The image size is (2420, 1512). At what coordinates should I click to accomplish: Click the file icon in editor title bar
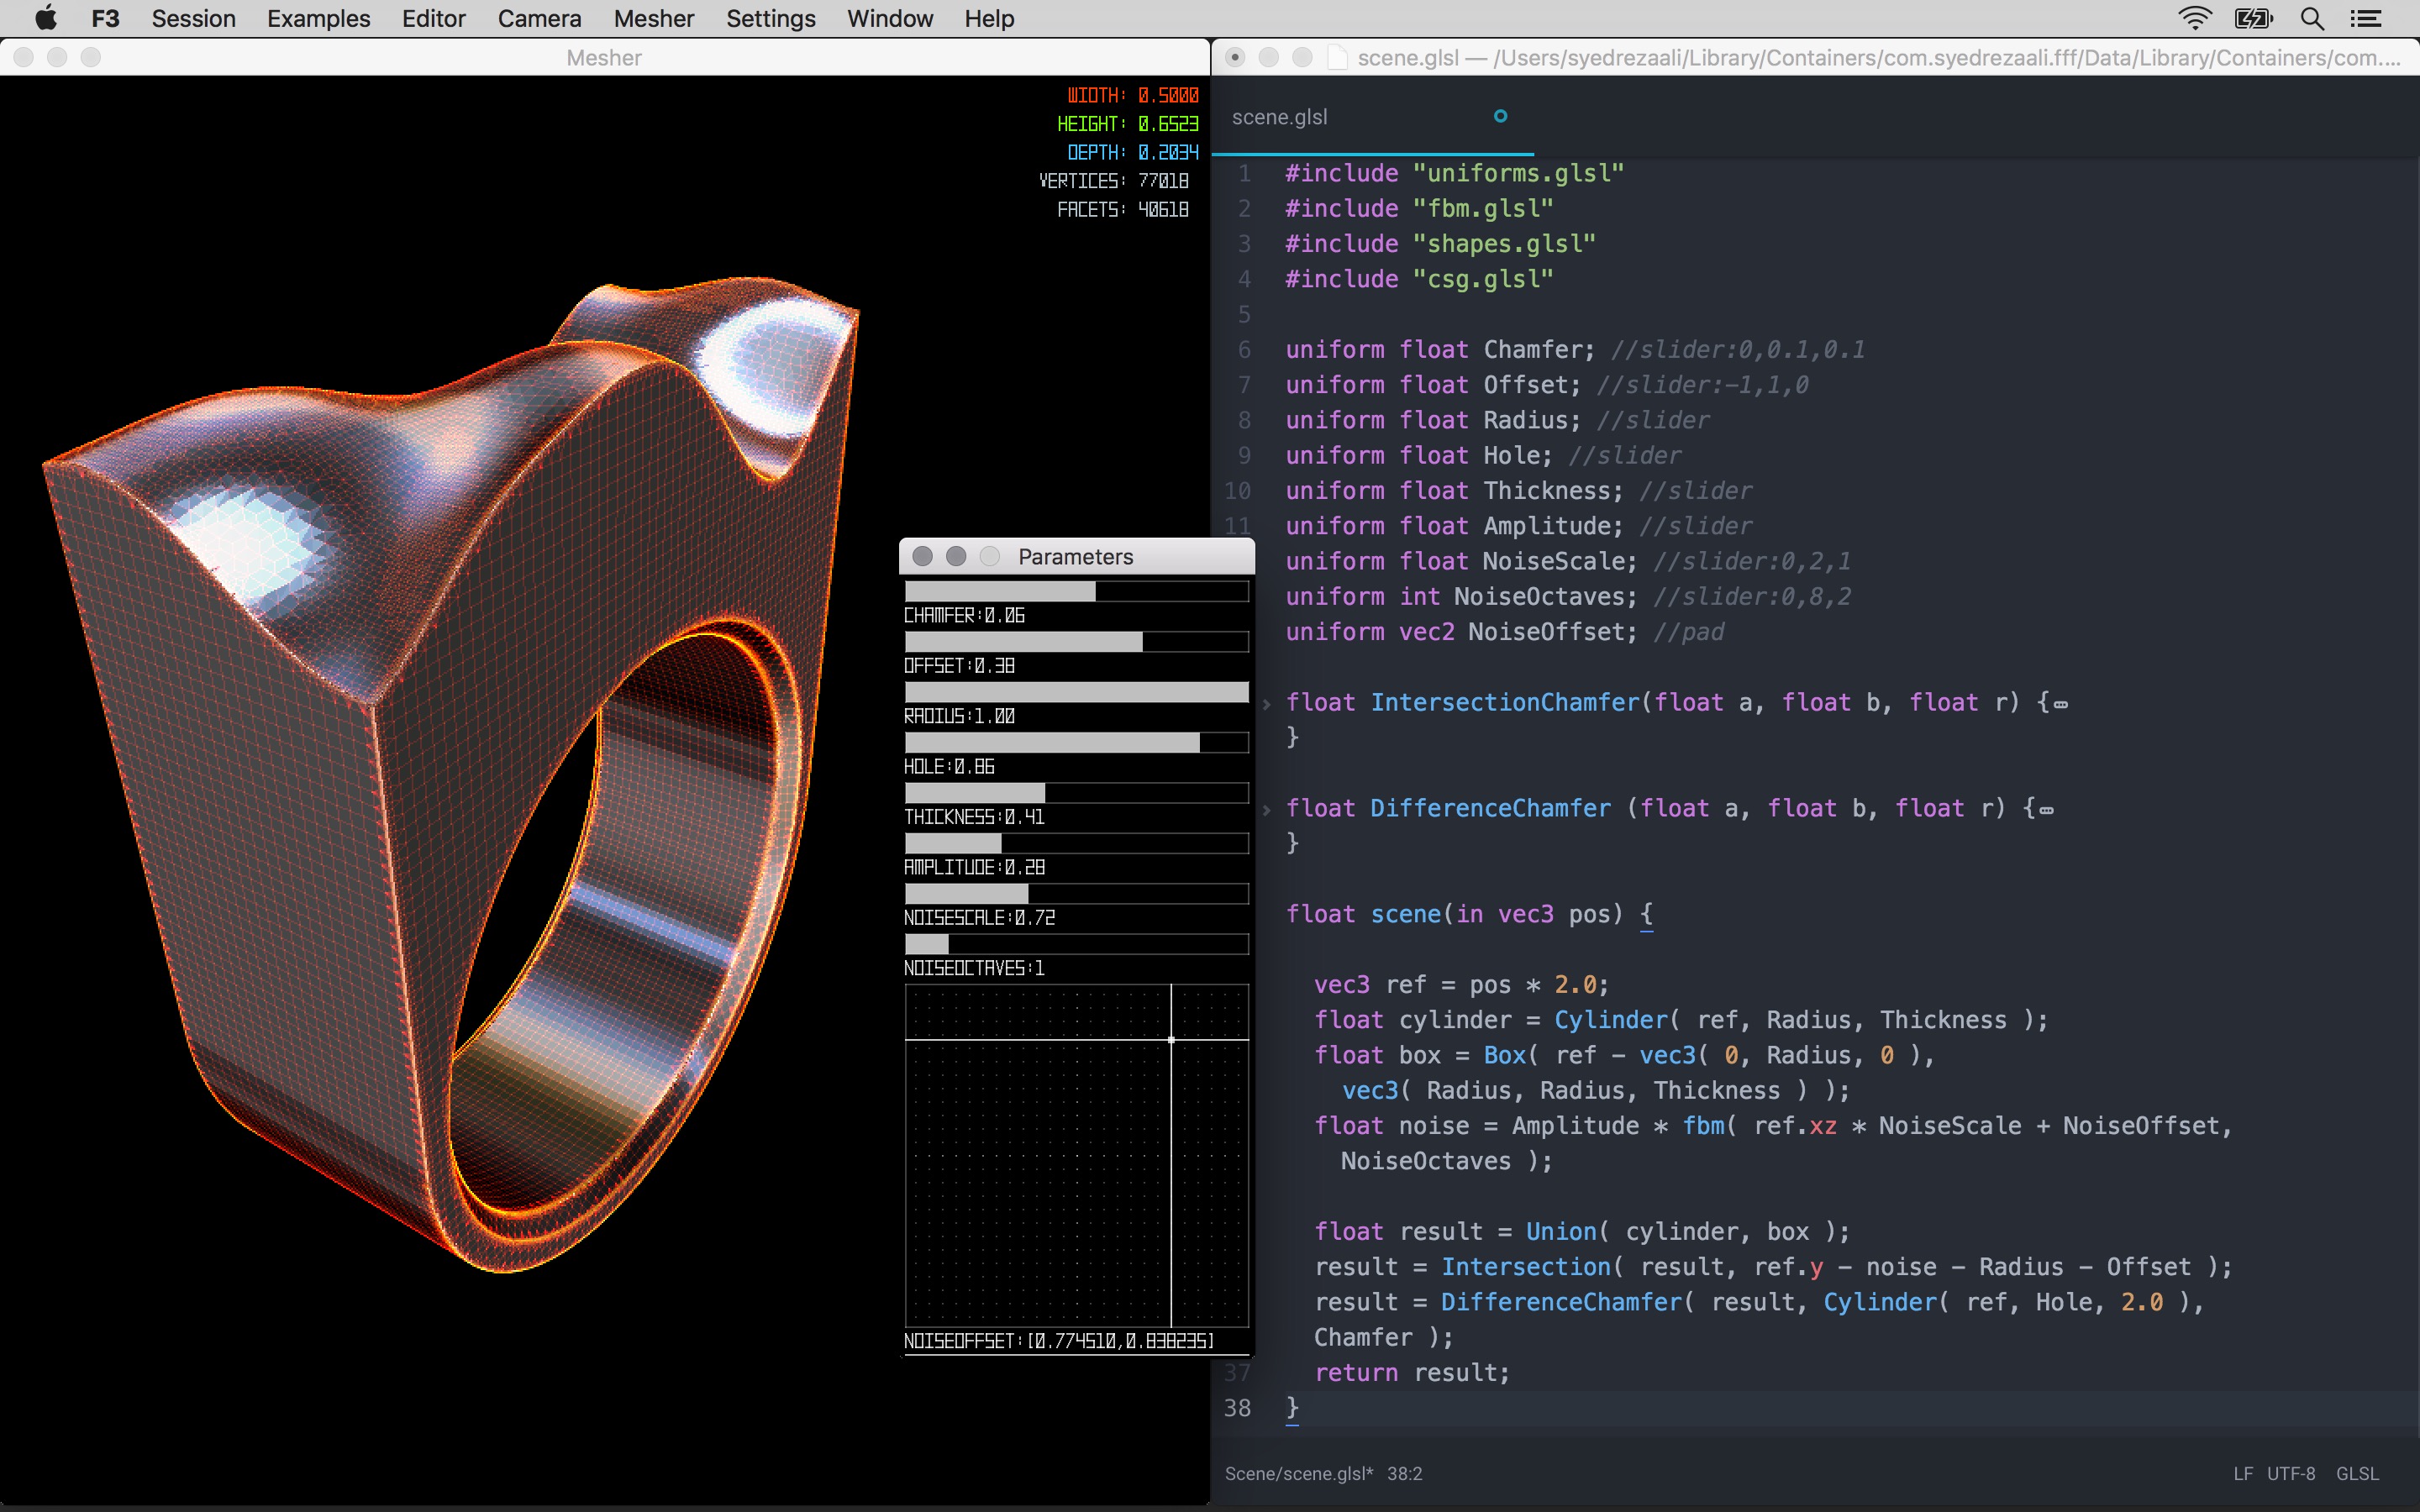(1337, 57)
